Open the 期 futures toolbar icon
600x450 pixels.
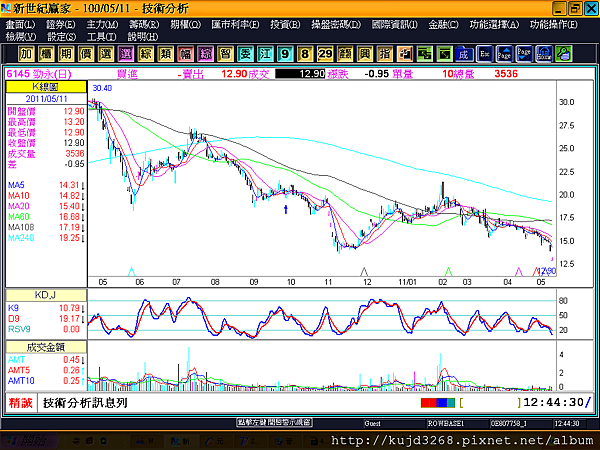66,54
